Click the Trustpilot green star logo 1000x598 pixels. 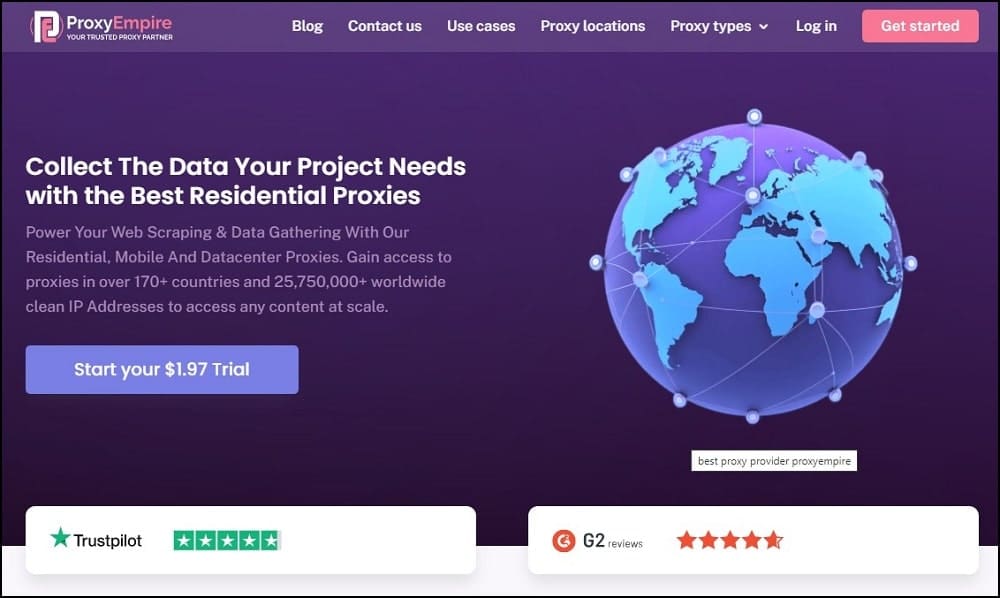60,538
